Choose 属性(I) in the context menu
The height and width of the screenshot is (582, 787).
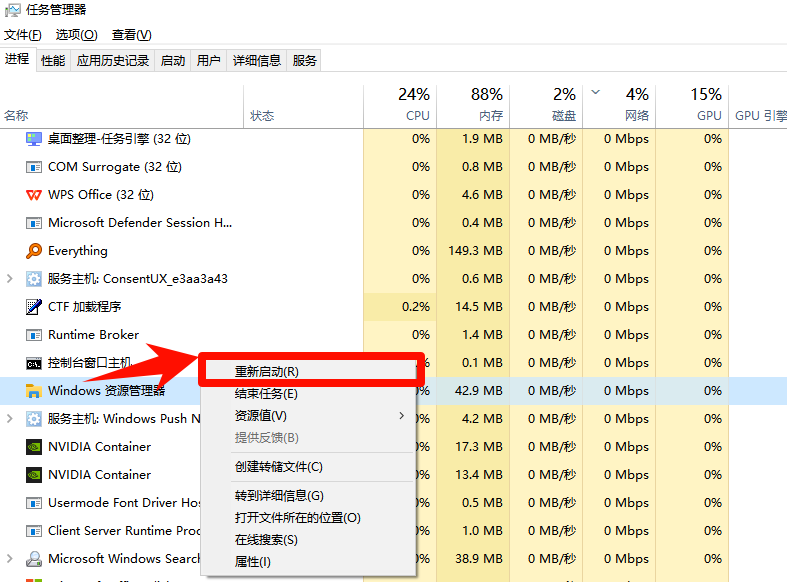(x=308, y=562)
